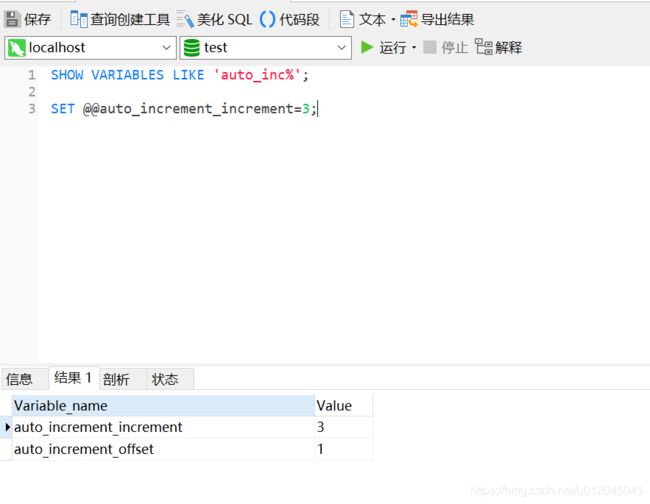Click the Text document icon
The image size is (650, 504).
pyautogui.click(x=347, y=19)
